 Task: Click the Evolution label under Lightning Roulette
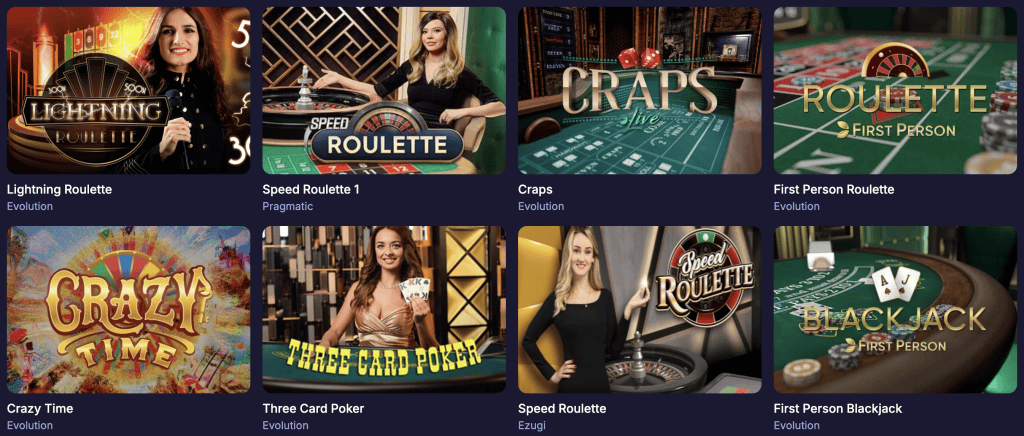click(29, 206)
